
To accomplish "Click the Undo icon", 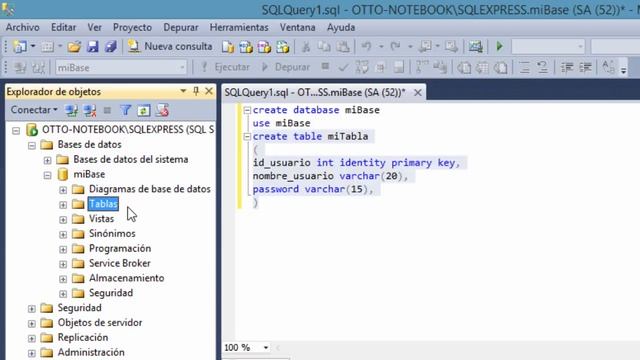I will click(x=366, y=47).
